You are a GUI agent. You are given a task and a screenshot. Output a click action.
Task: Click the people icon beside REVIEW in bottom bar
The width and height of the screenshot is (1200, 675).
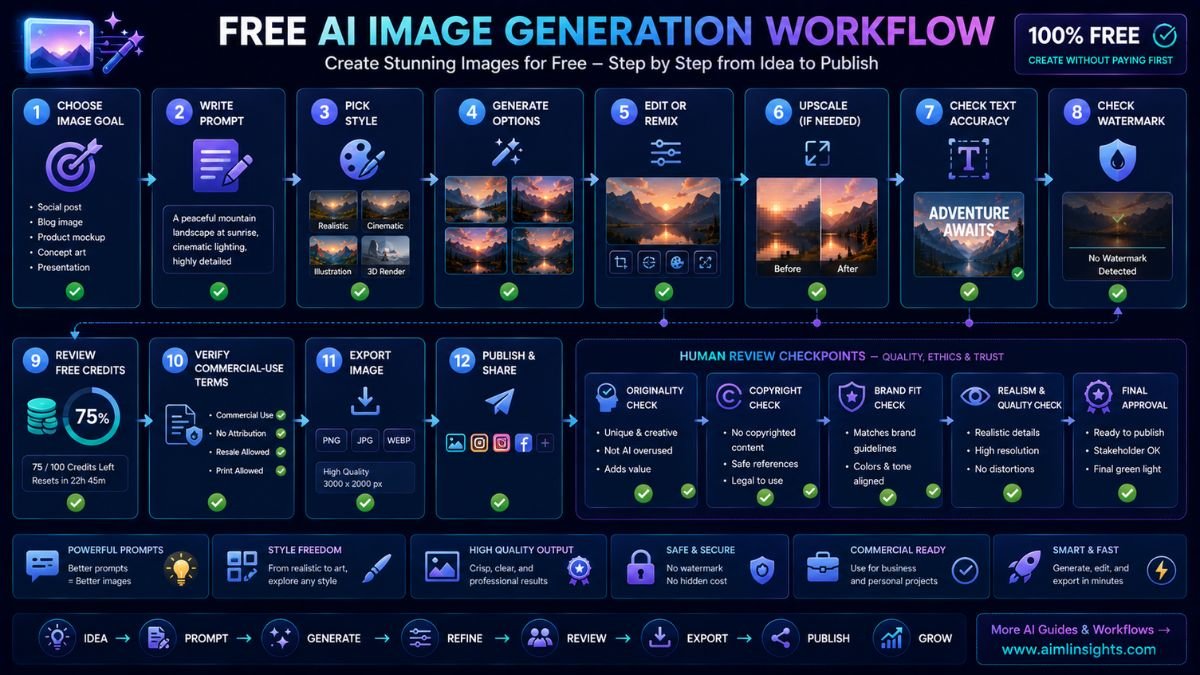coord(540,638)
